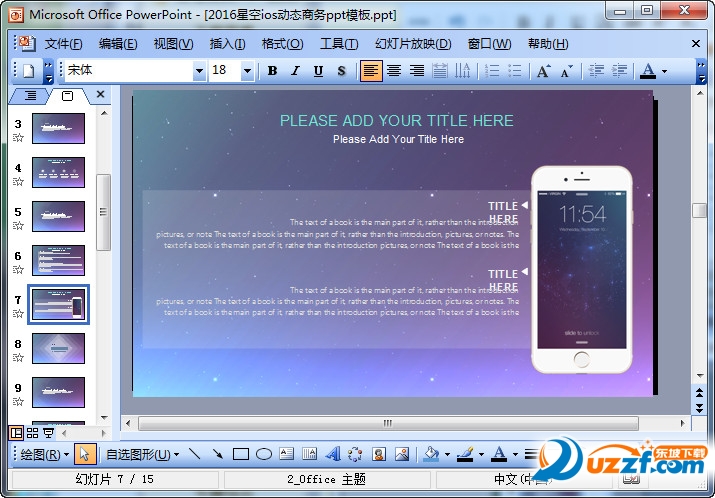Click the change text direction icon
Viewport: 715px width, 498px height.
tap(462, 71)
